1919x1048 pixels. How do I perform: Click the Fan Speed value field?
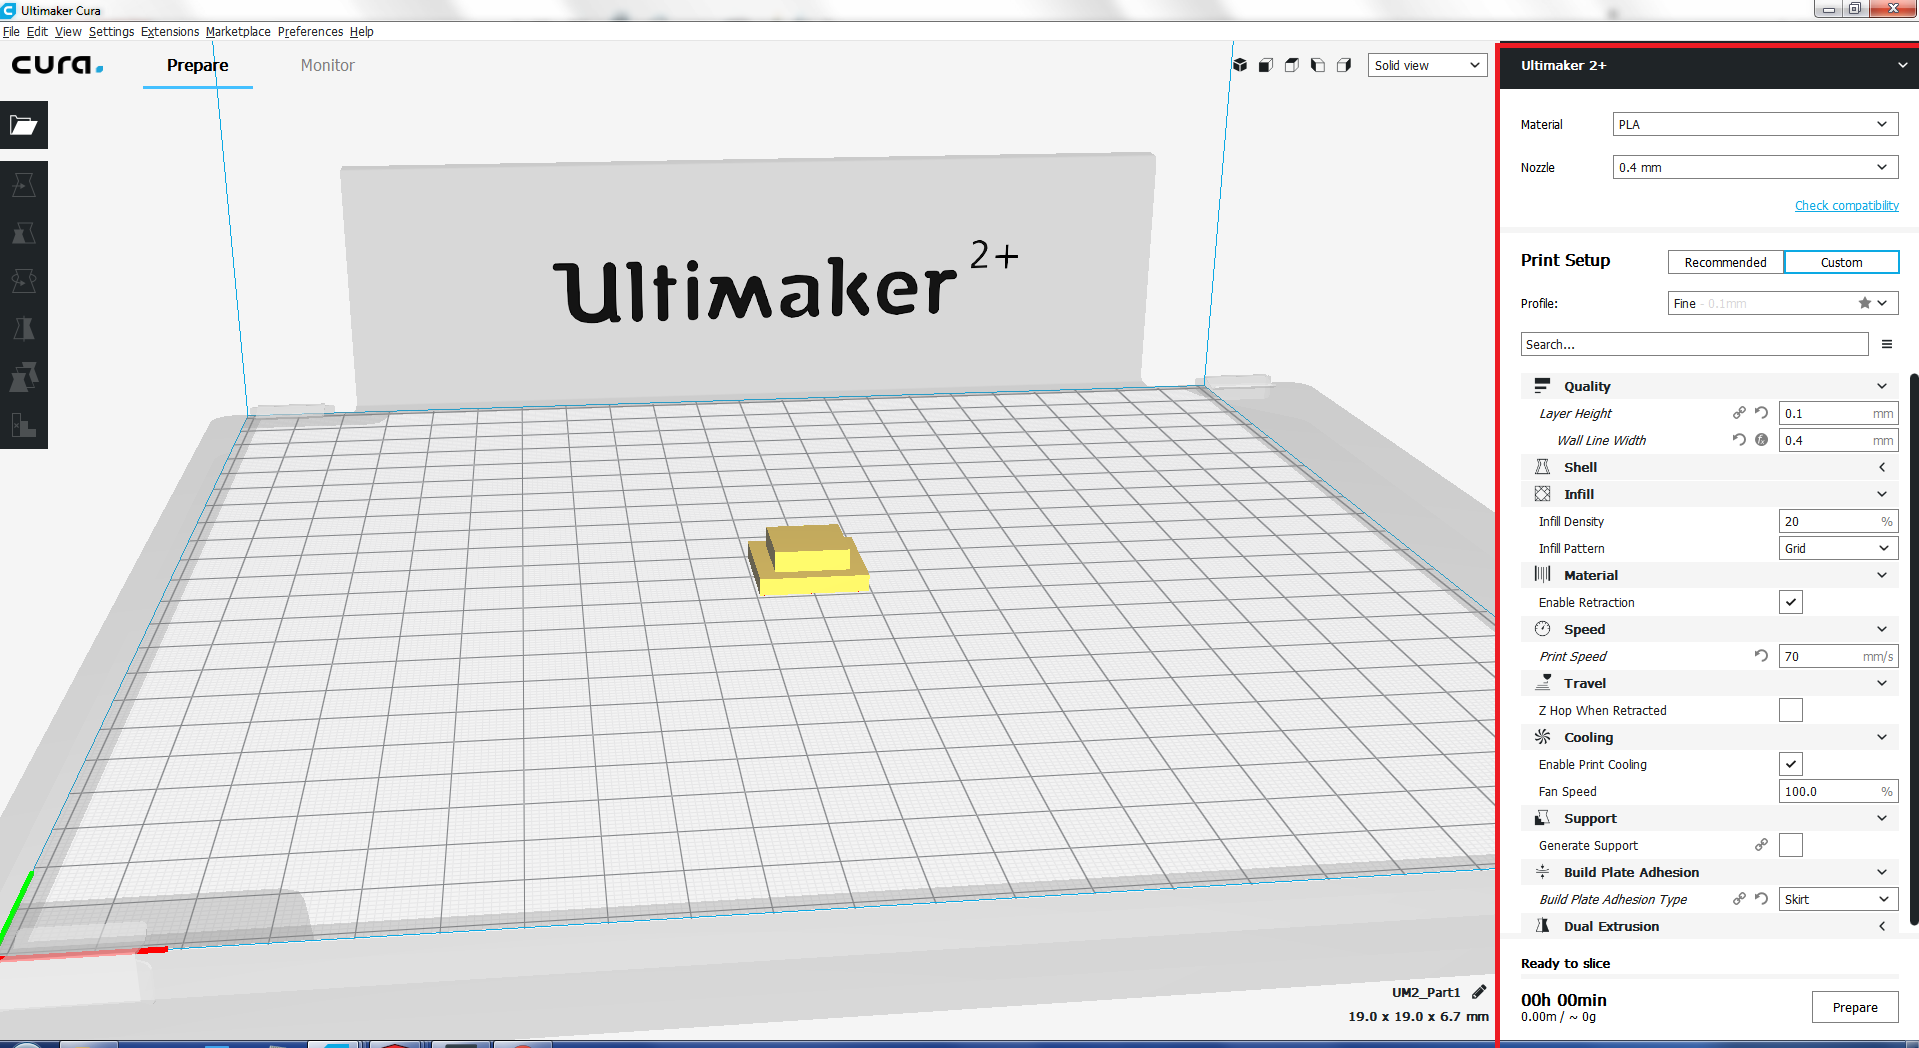[1838, 791]
